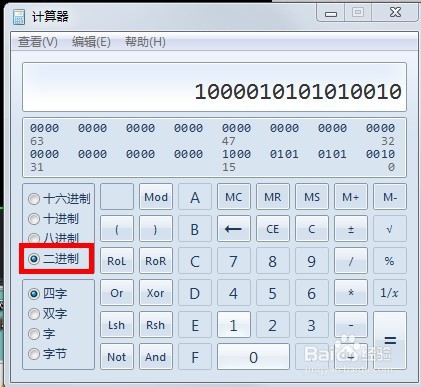Screen dimensions: 421x387
Task: Click the calculator icon in title bar
Action: click(19, 17)
